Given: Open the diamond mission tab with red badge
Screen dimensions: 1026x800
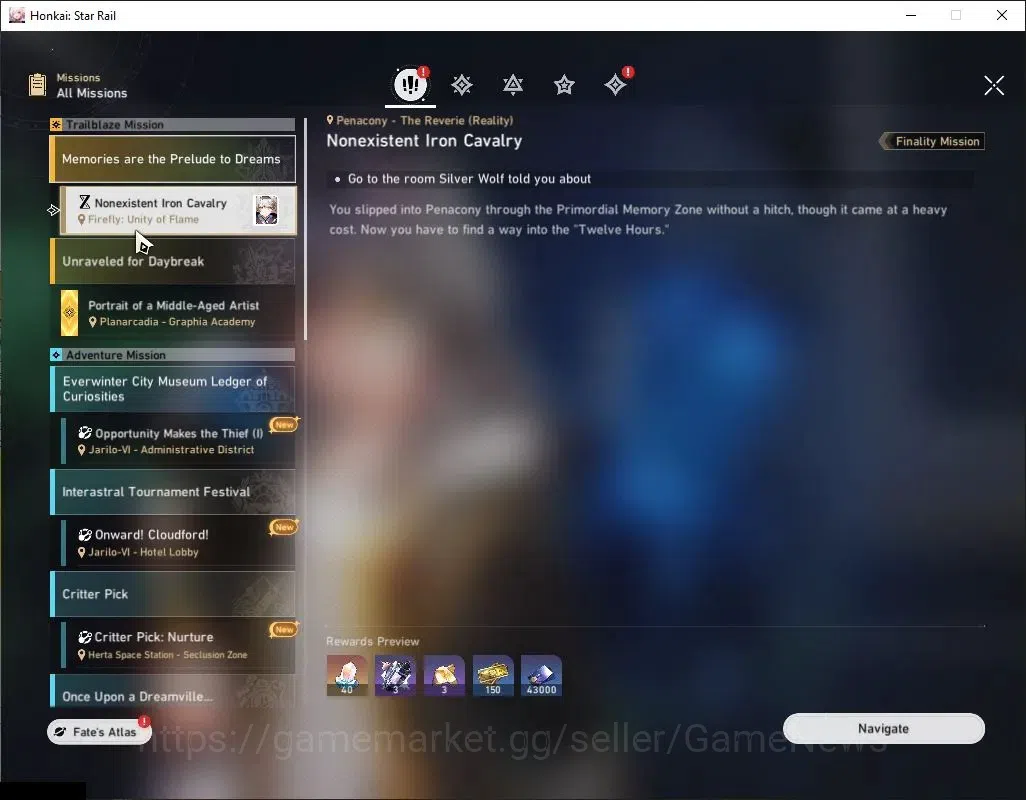Looking at the screenshot, I should tap(615, 84).
